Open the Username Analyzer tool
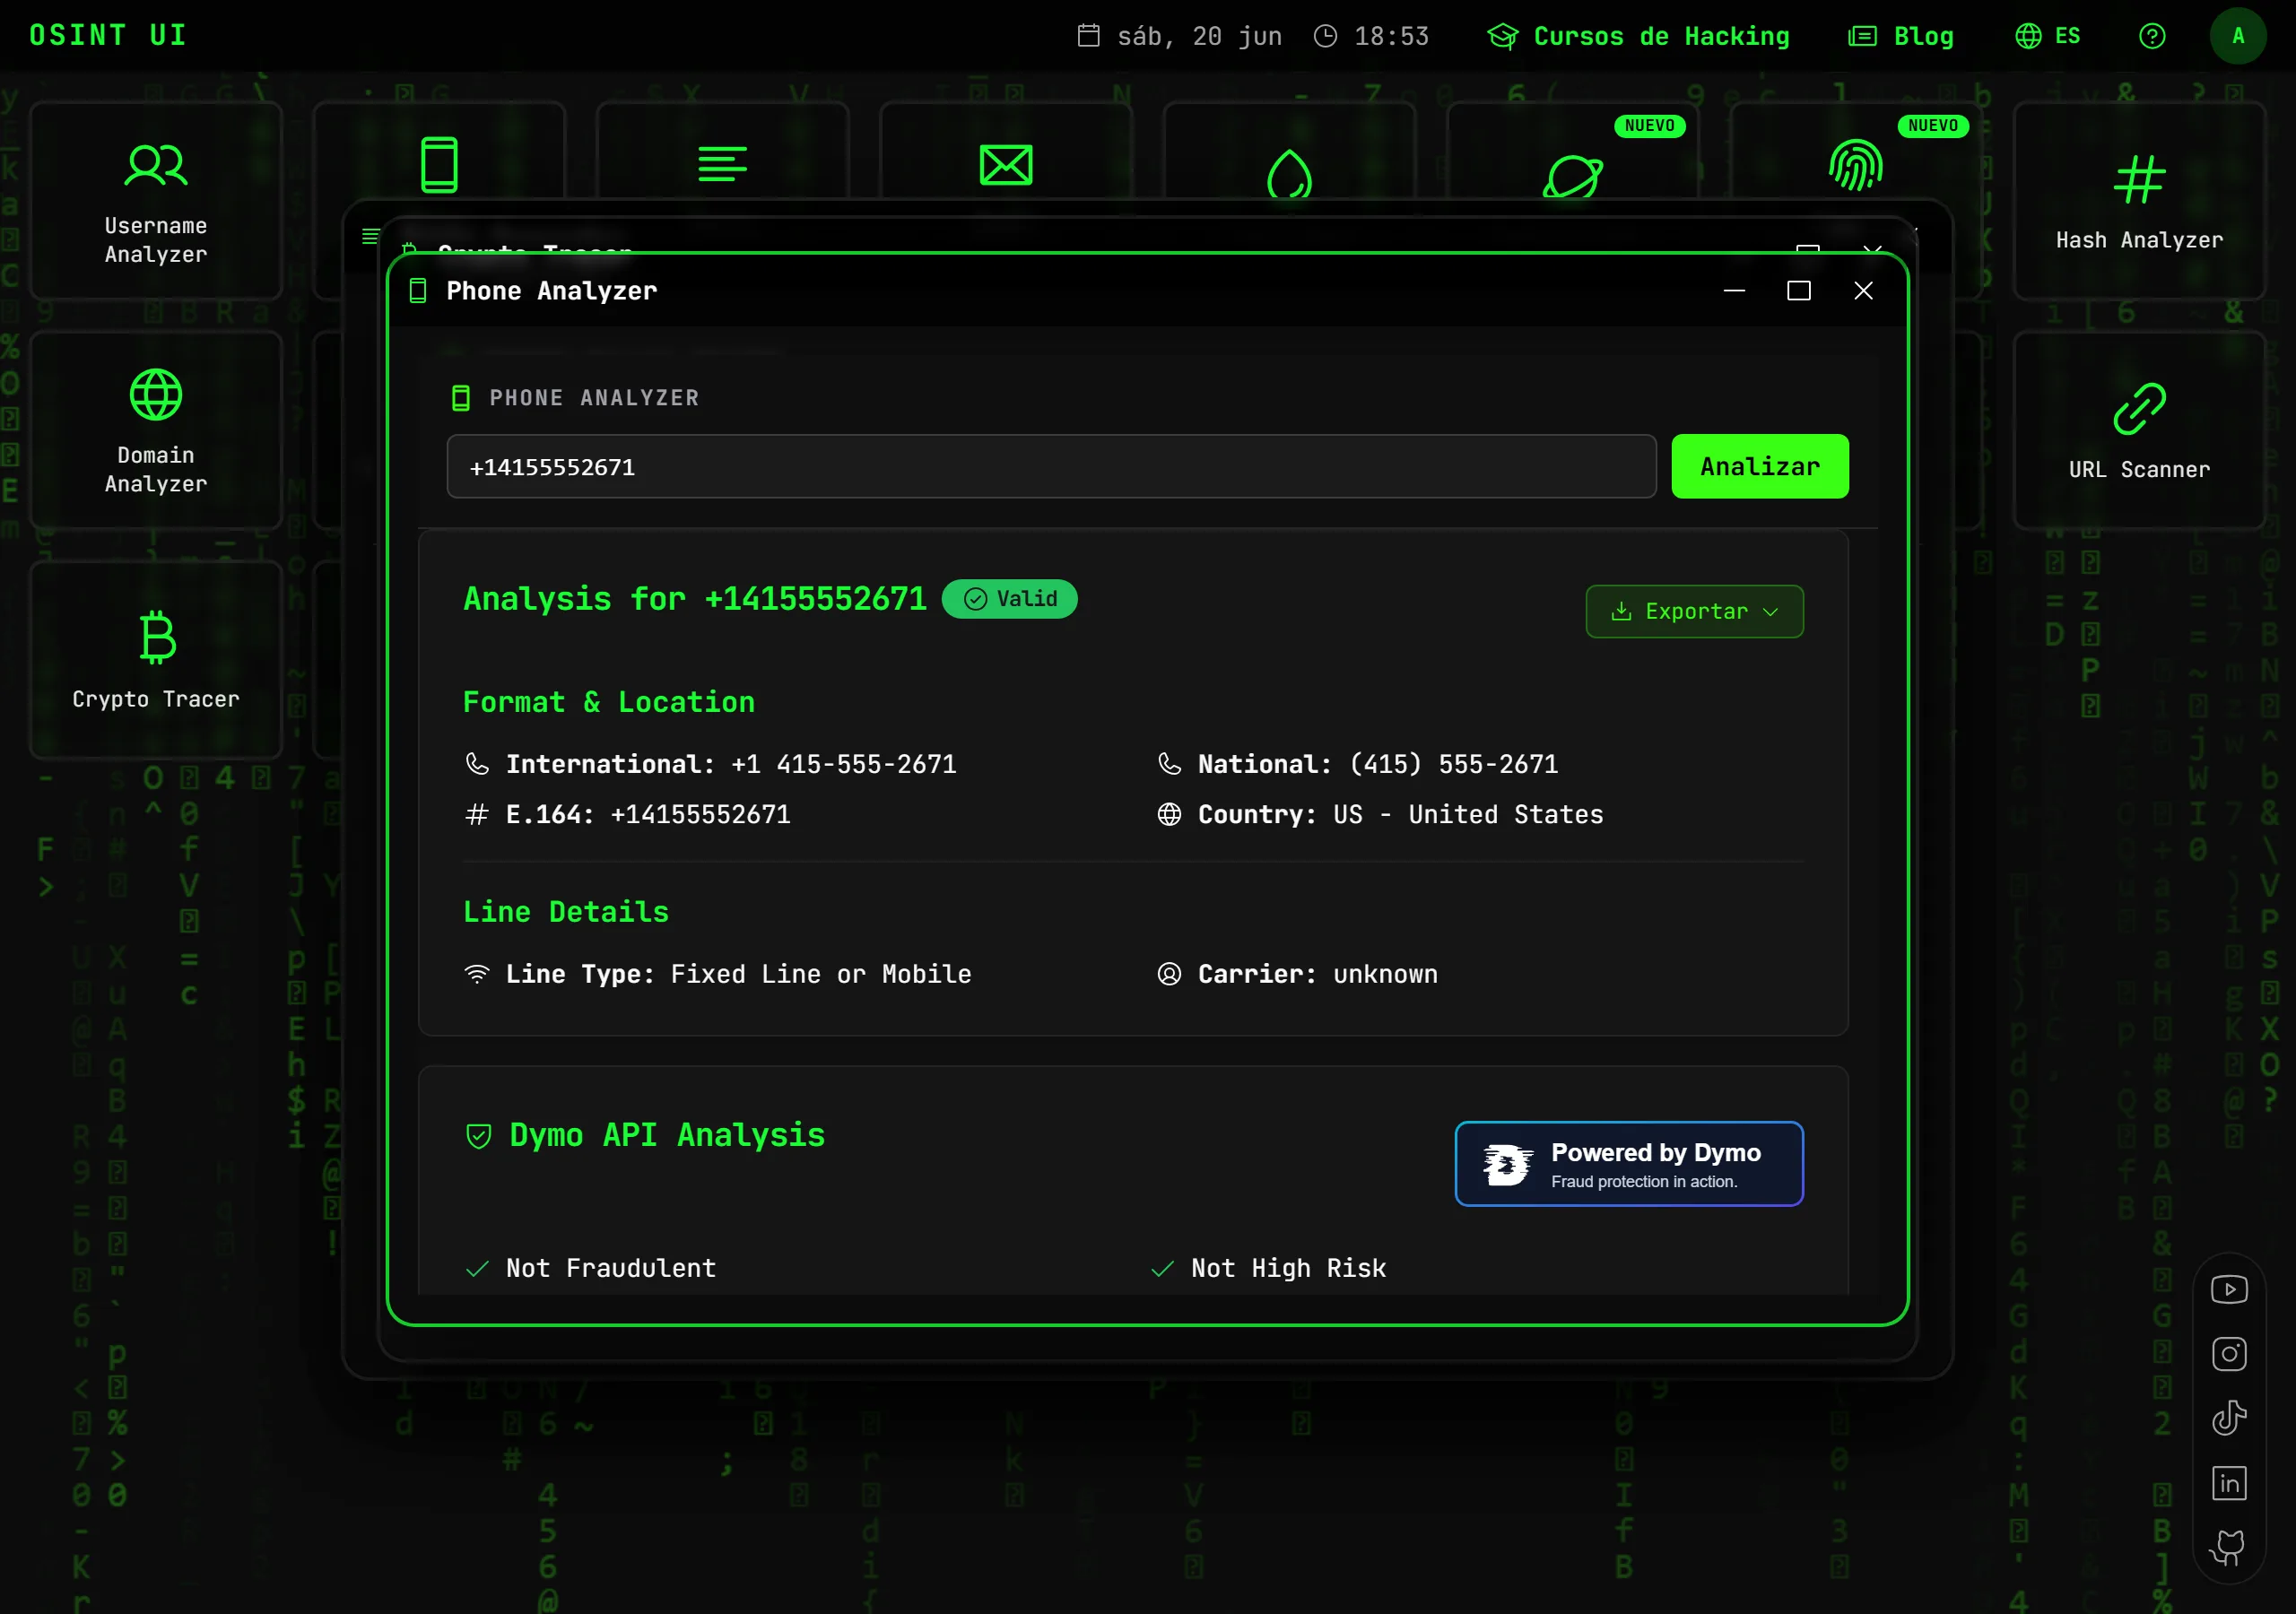The width and height of the screenshot is (2296, 1614). [156, 200]
